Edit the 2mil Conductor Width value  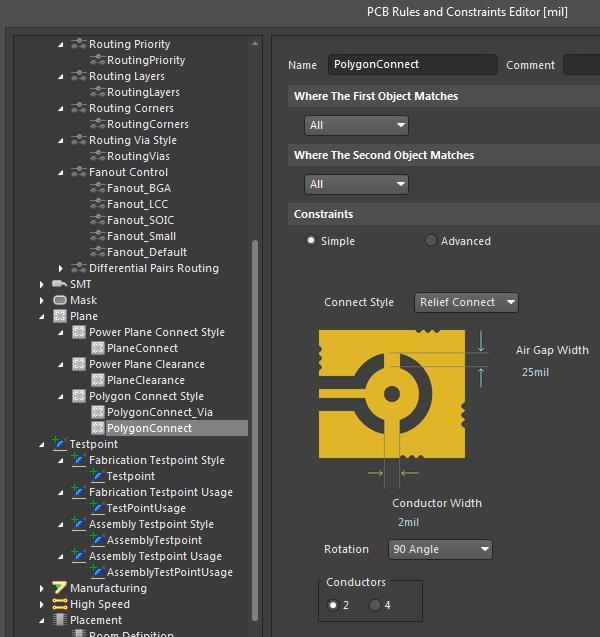[408, 522]
